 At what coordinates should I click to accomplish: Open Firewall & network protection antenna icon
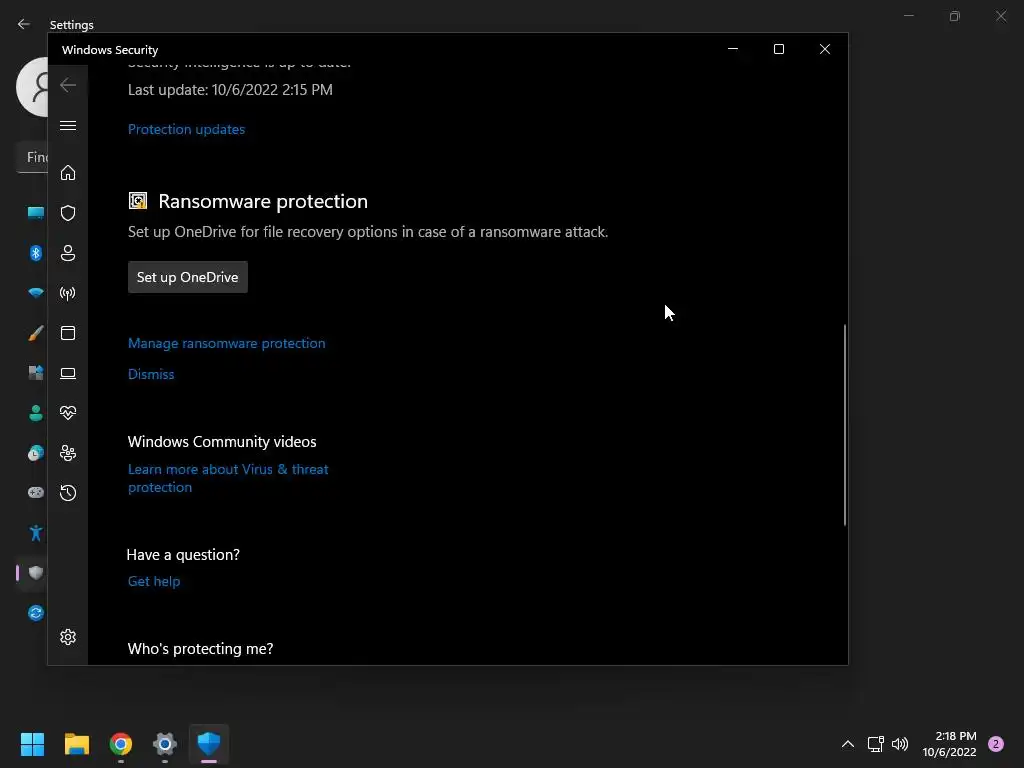68,293
